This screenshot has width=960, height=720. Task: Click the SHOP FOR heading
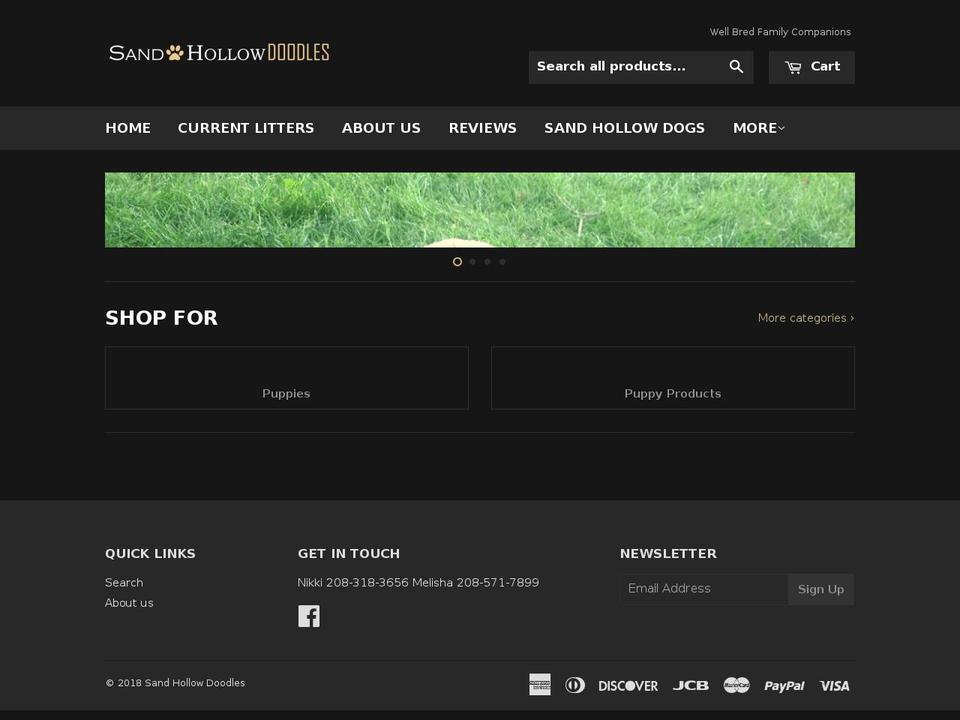point(162,318)
